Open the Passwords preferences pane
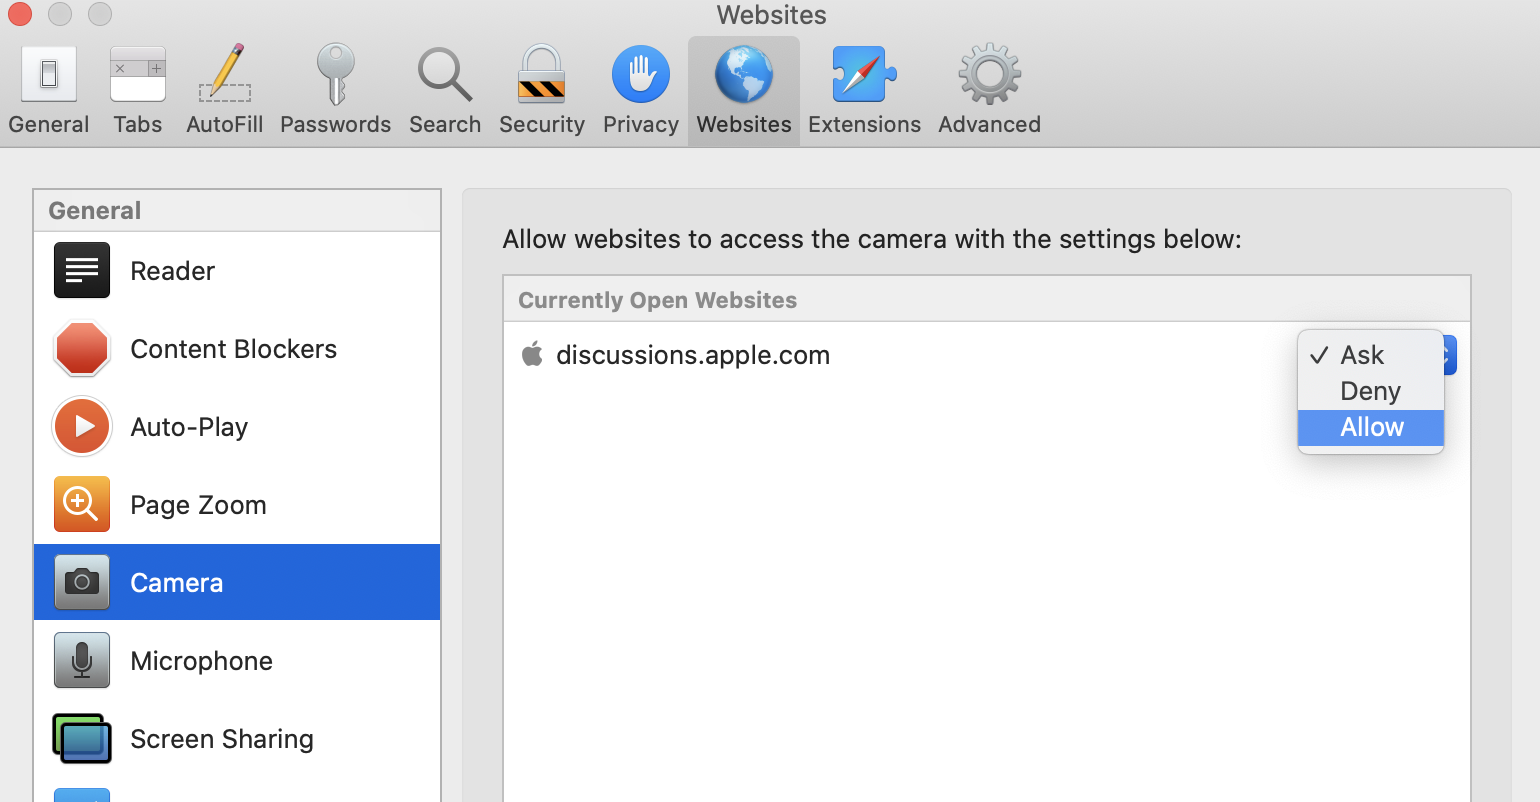This screenshot has width=1540, height=802. point(336,92)
